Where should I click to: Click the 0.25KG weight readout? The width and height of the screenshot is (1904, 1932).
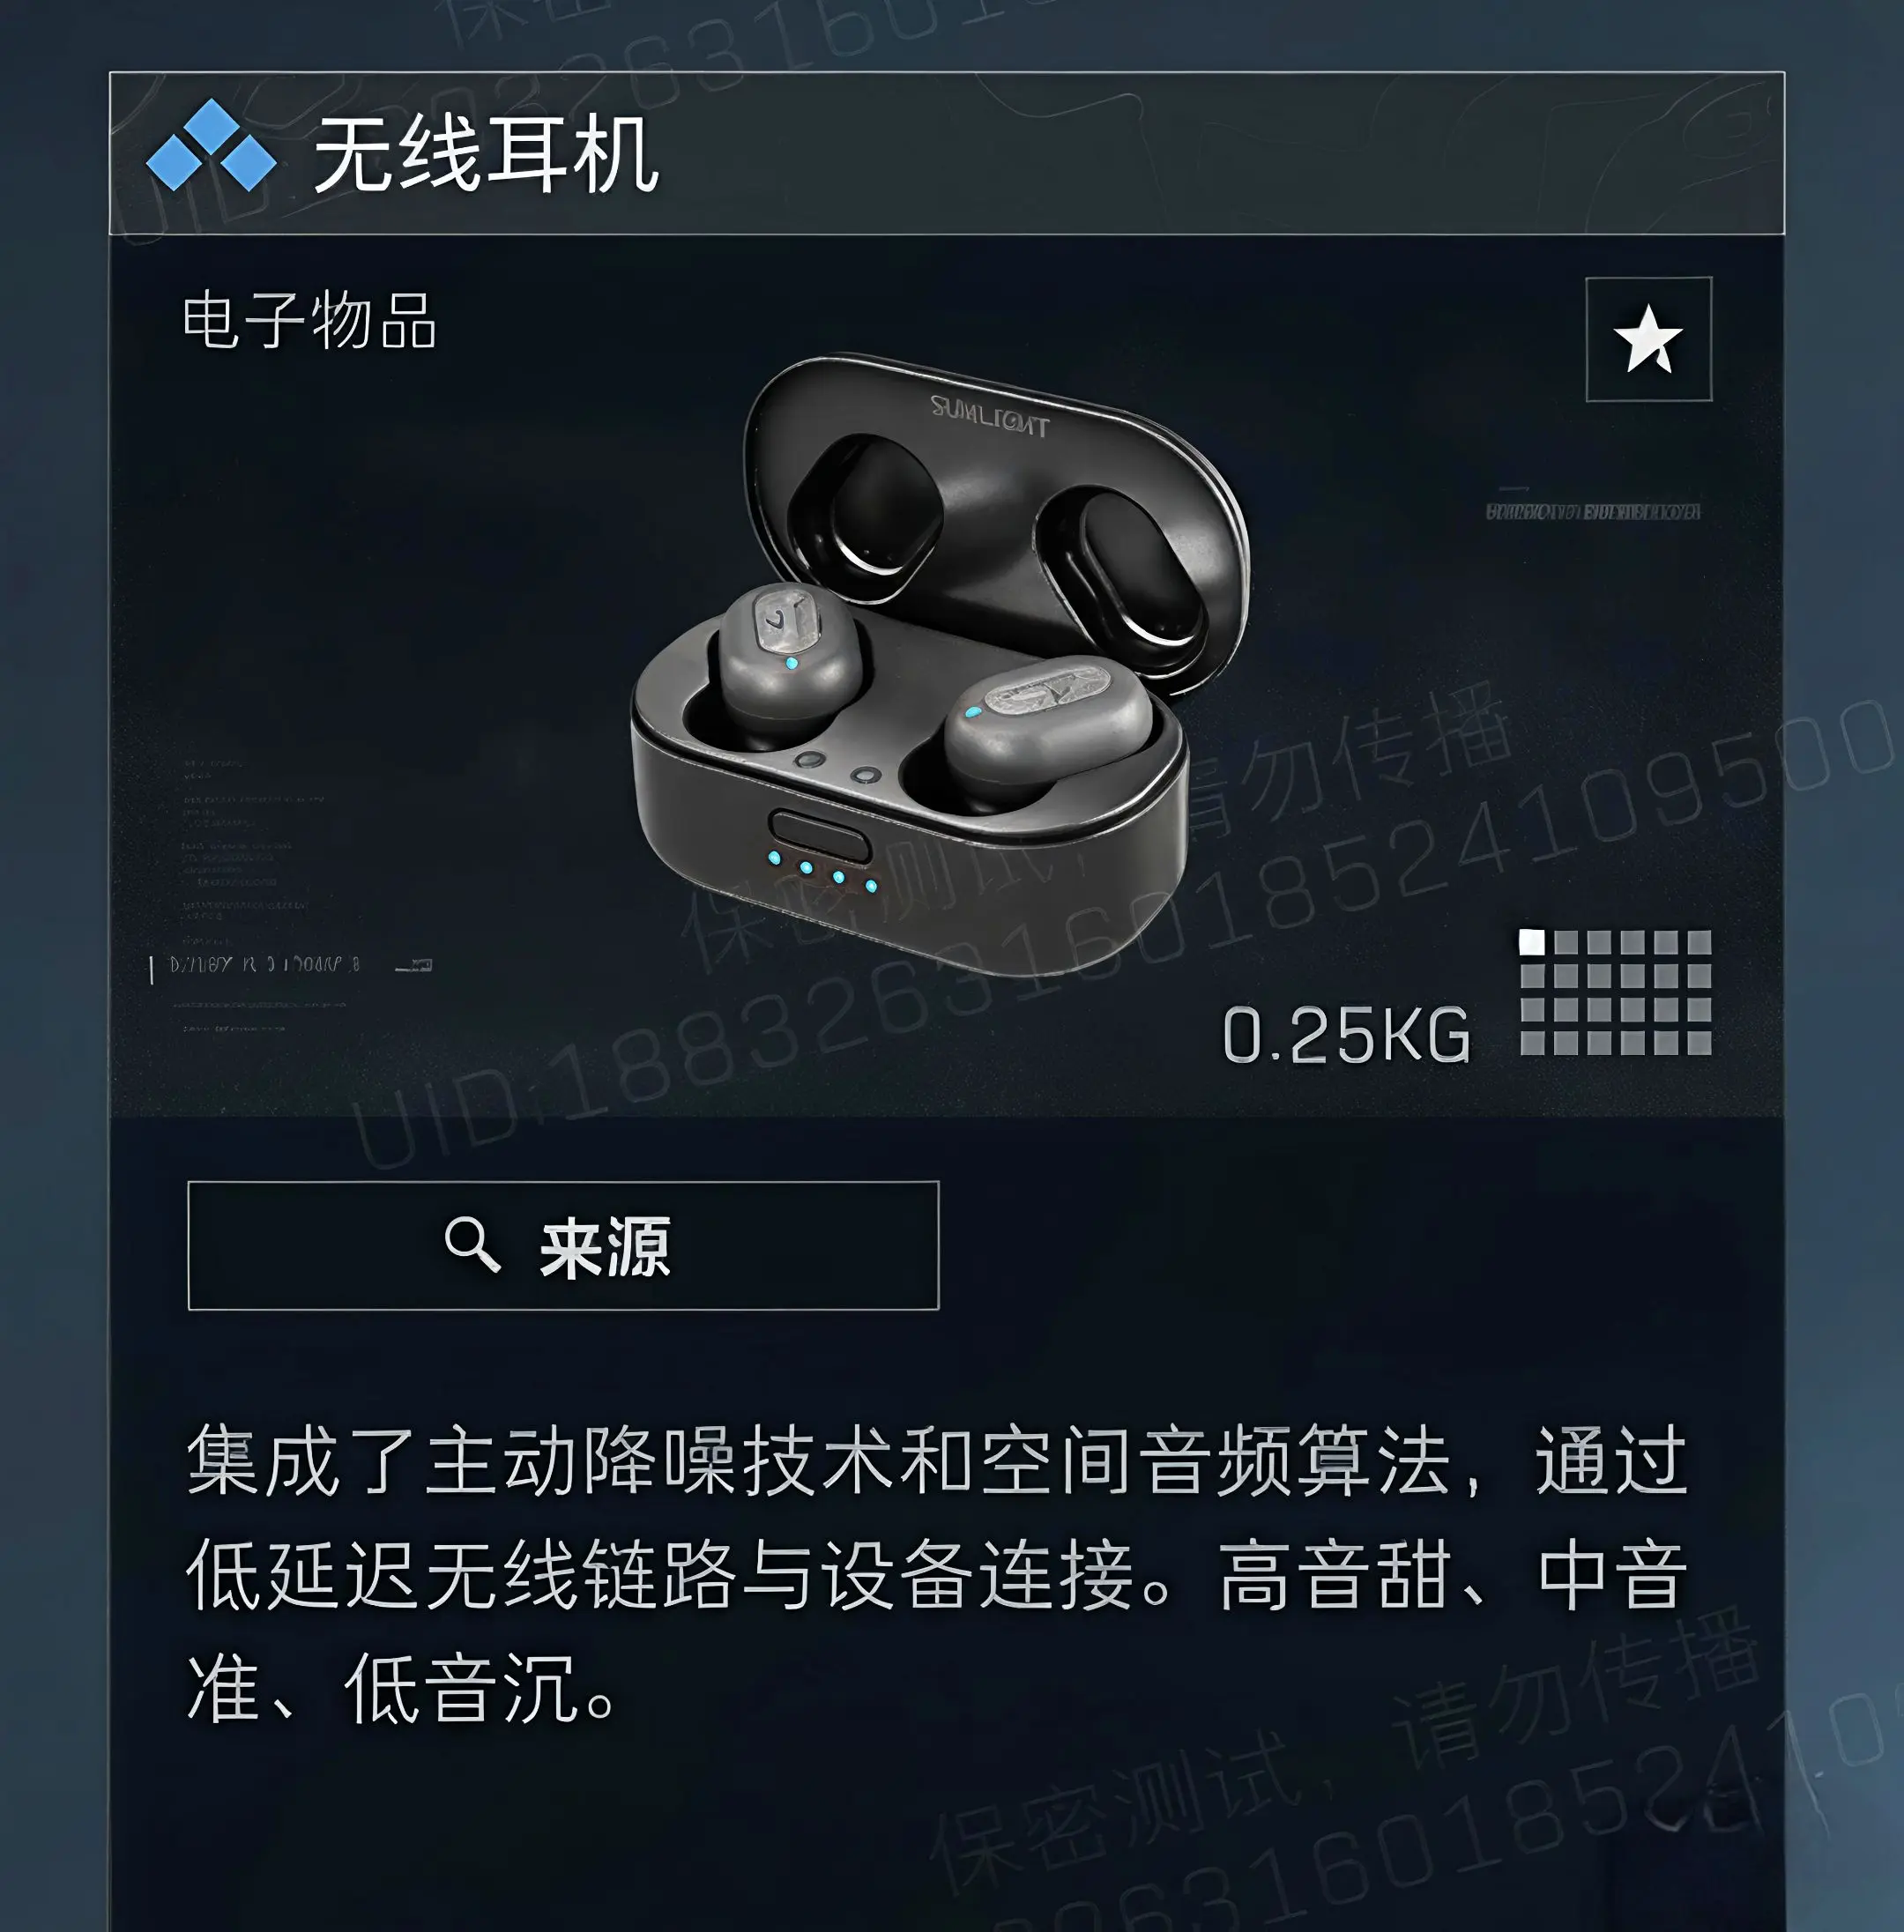[x=1347, y=1035]
